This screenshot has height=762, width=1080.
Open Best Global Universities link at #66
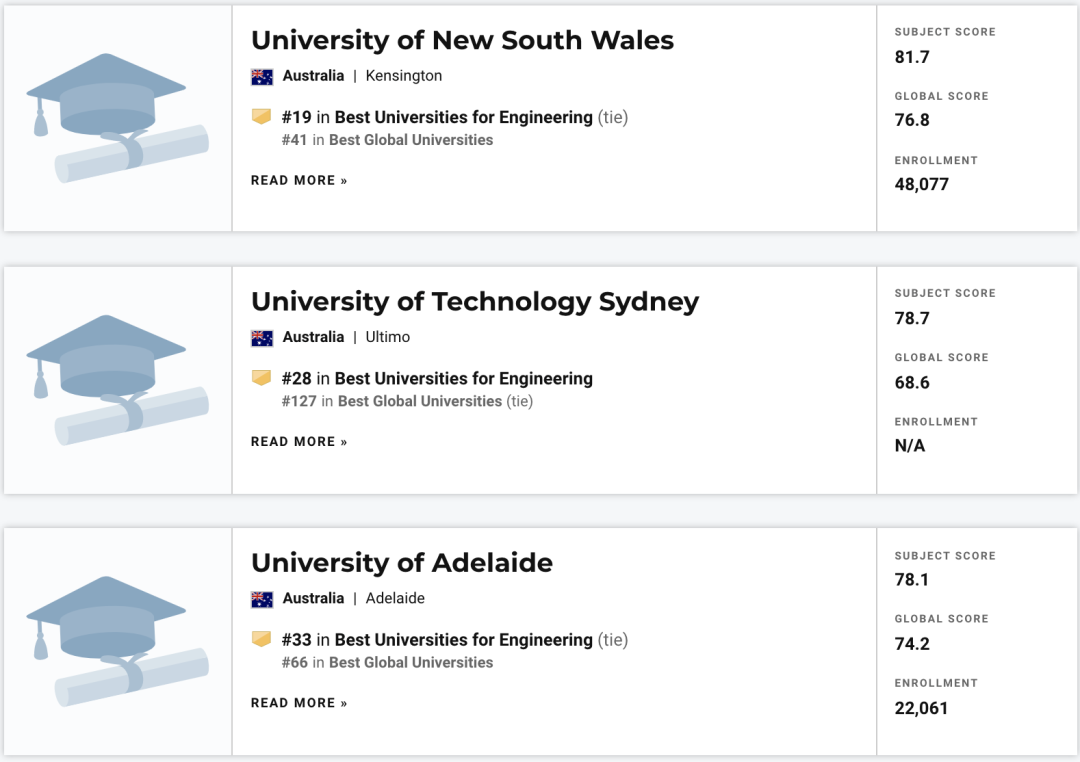[411, 662]
